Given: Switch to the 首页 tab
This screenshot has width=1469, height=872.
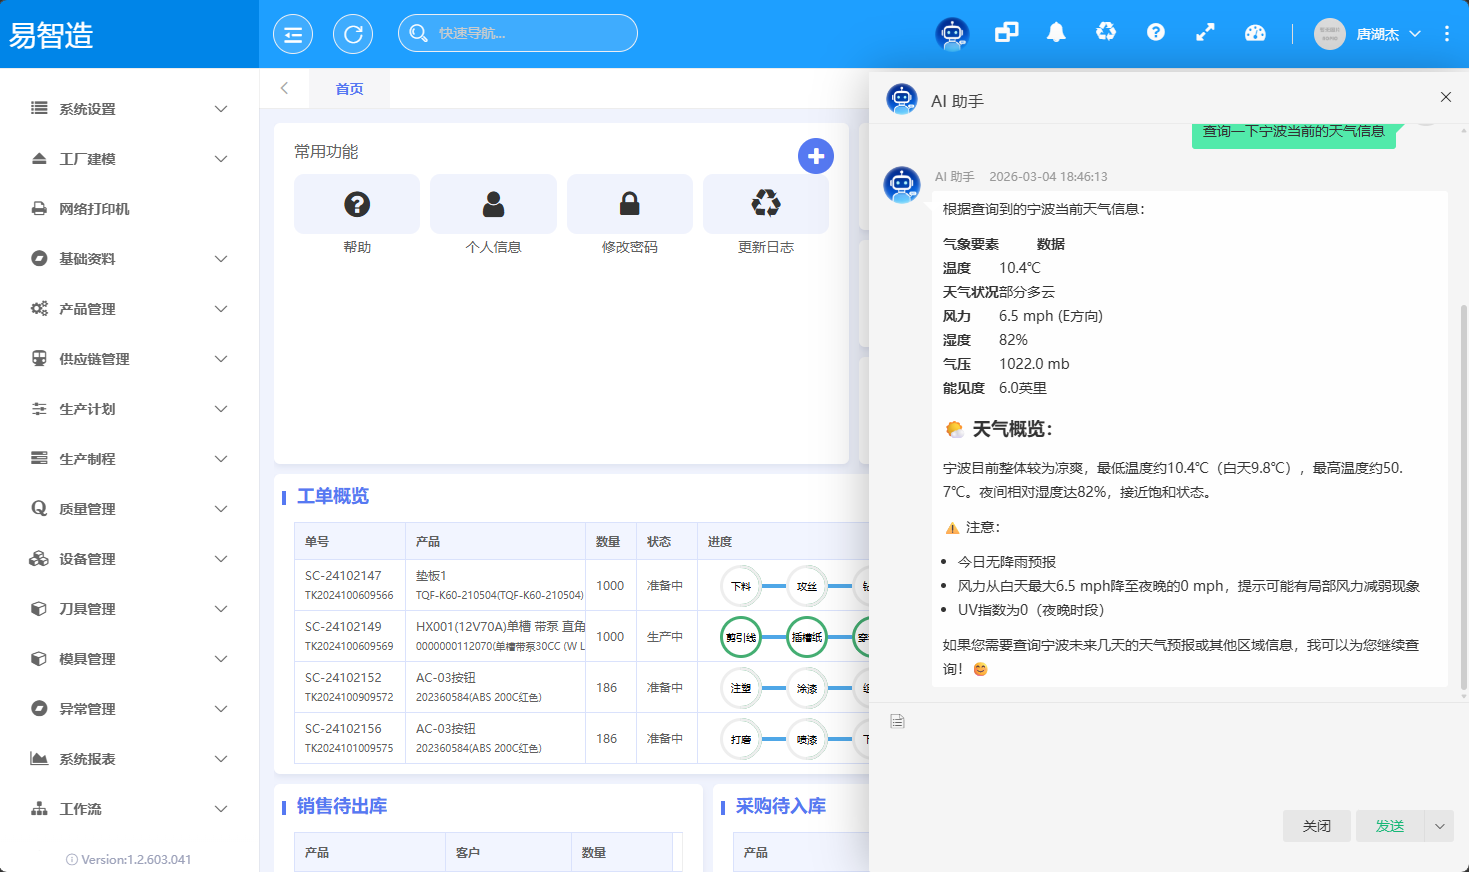Looking at the screenshot, I should [x=349, y=89].
